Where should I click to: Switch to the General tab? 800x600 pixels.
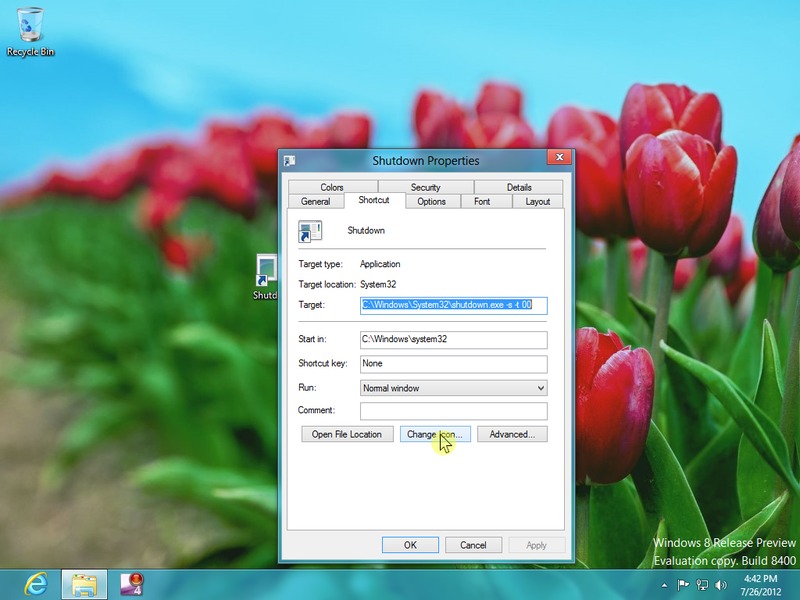pyautogui.click(x=315, y=201)
